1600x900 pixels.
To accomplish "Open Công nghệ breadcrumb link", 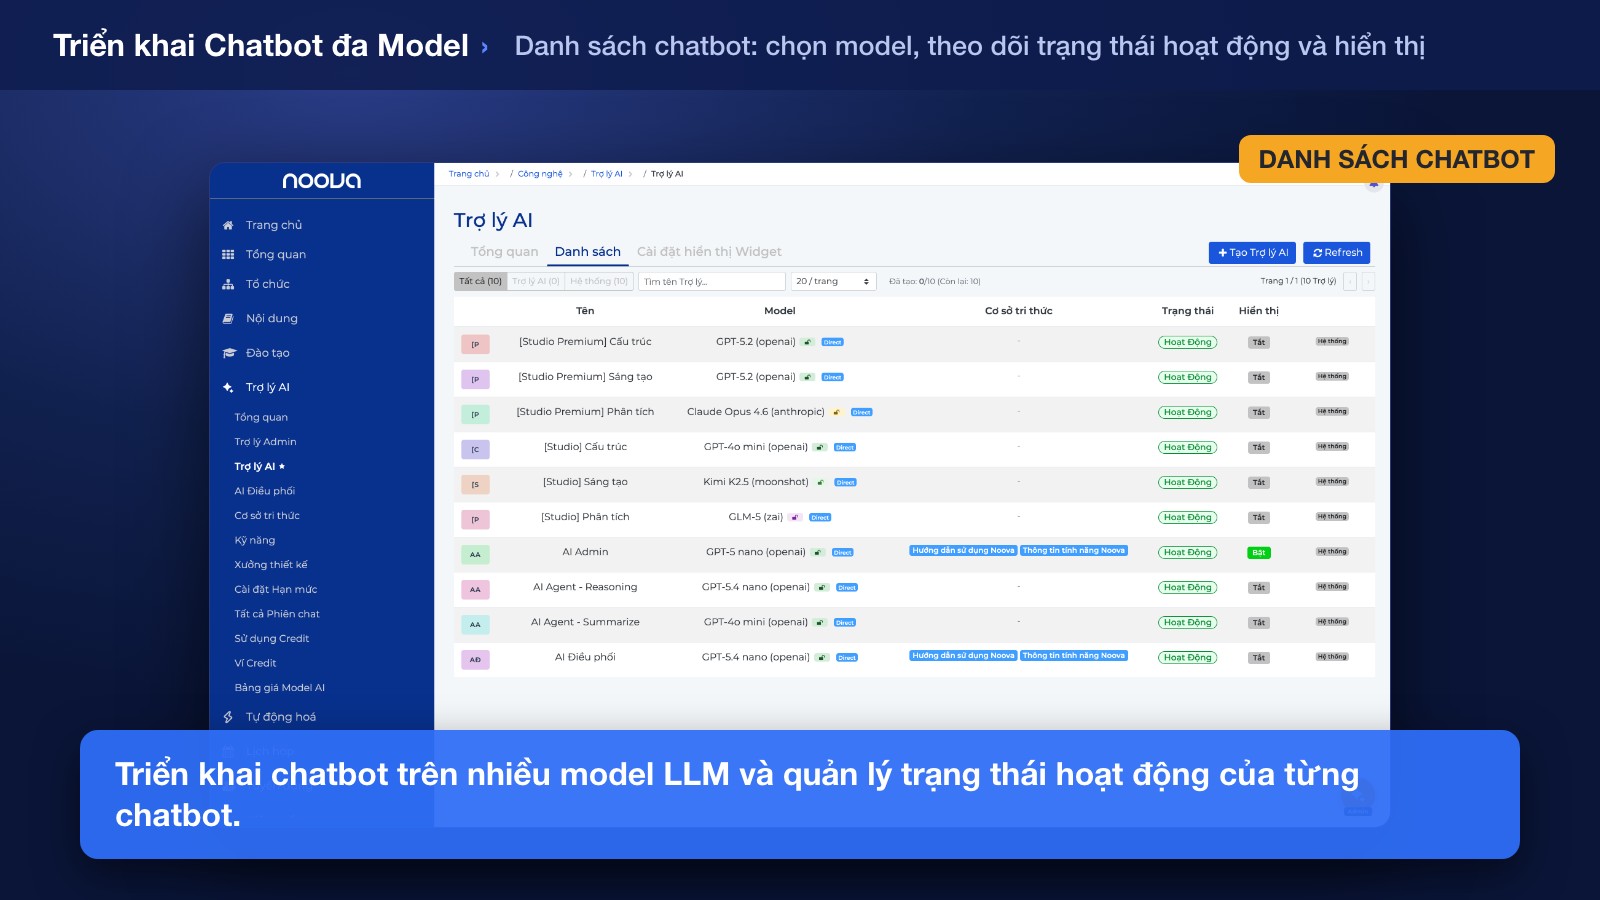I will 540,174.
